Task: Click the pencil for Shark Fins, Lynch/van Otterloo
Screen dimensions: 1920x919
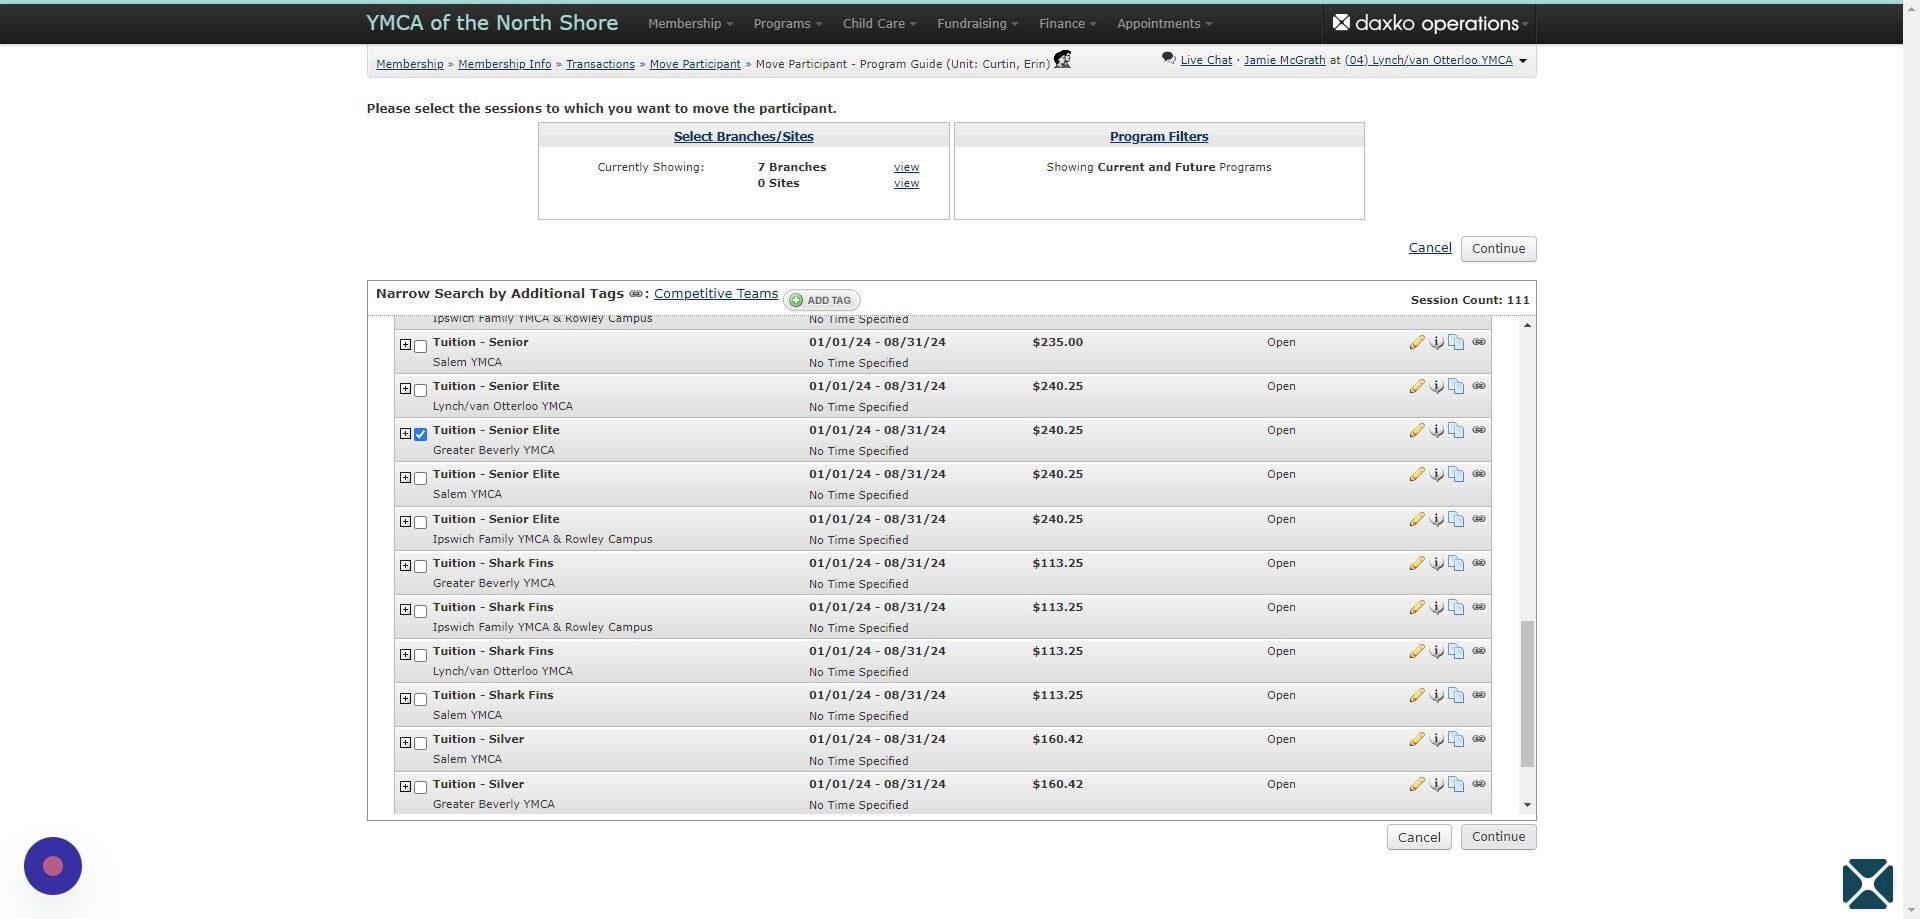Action: [x=1417, y=651]
